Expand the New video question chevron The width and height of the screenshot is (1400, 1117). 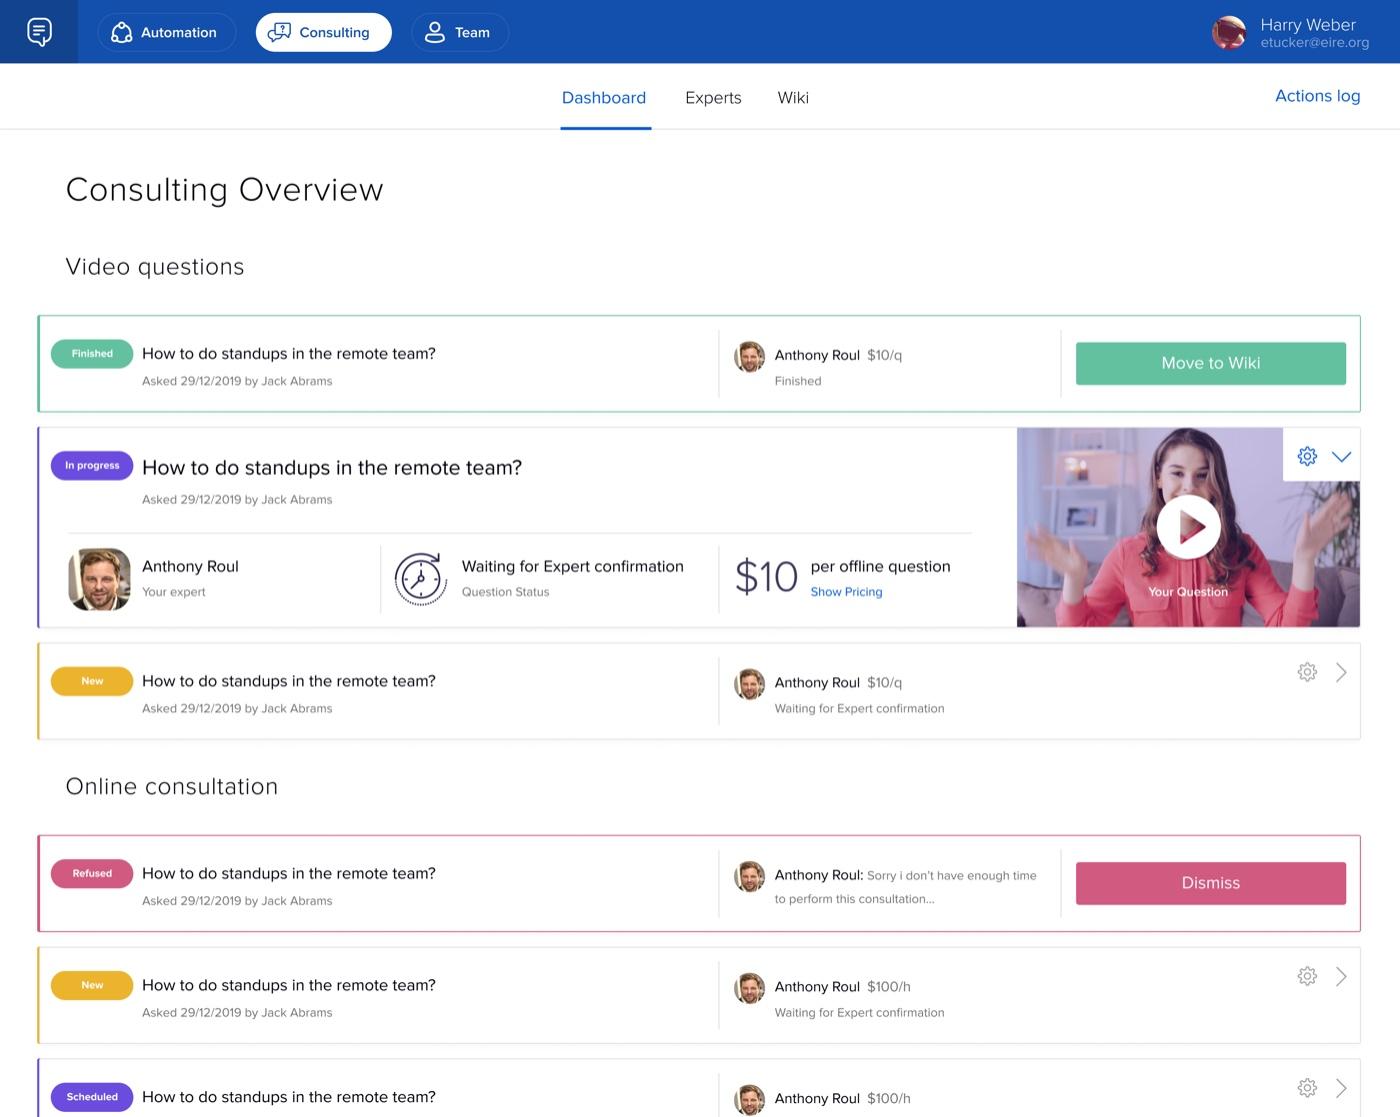tap(1341, 672)
